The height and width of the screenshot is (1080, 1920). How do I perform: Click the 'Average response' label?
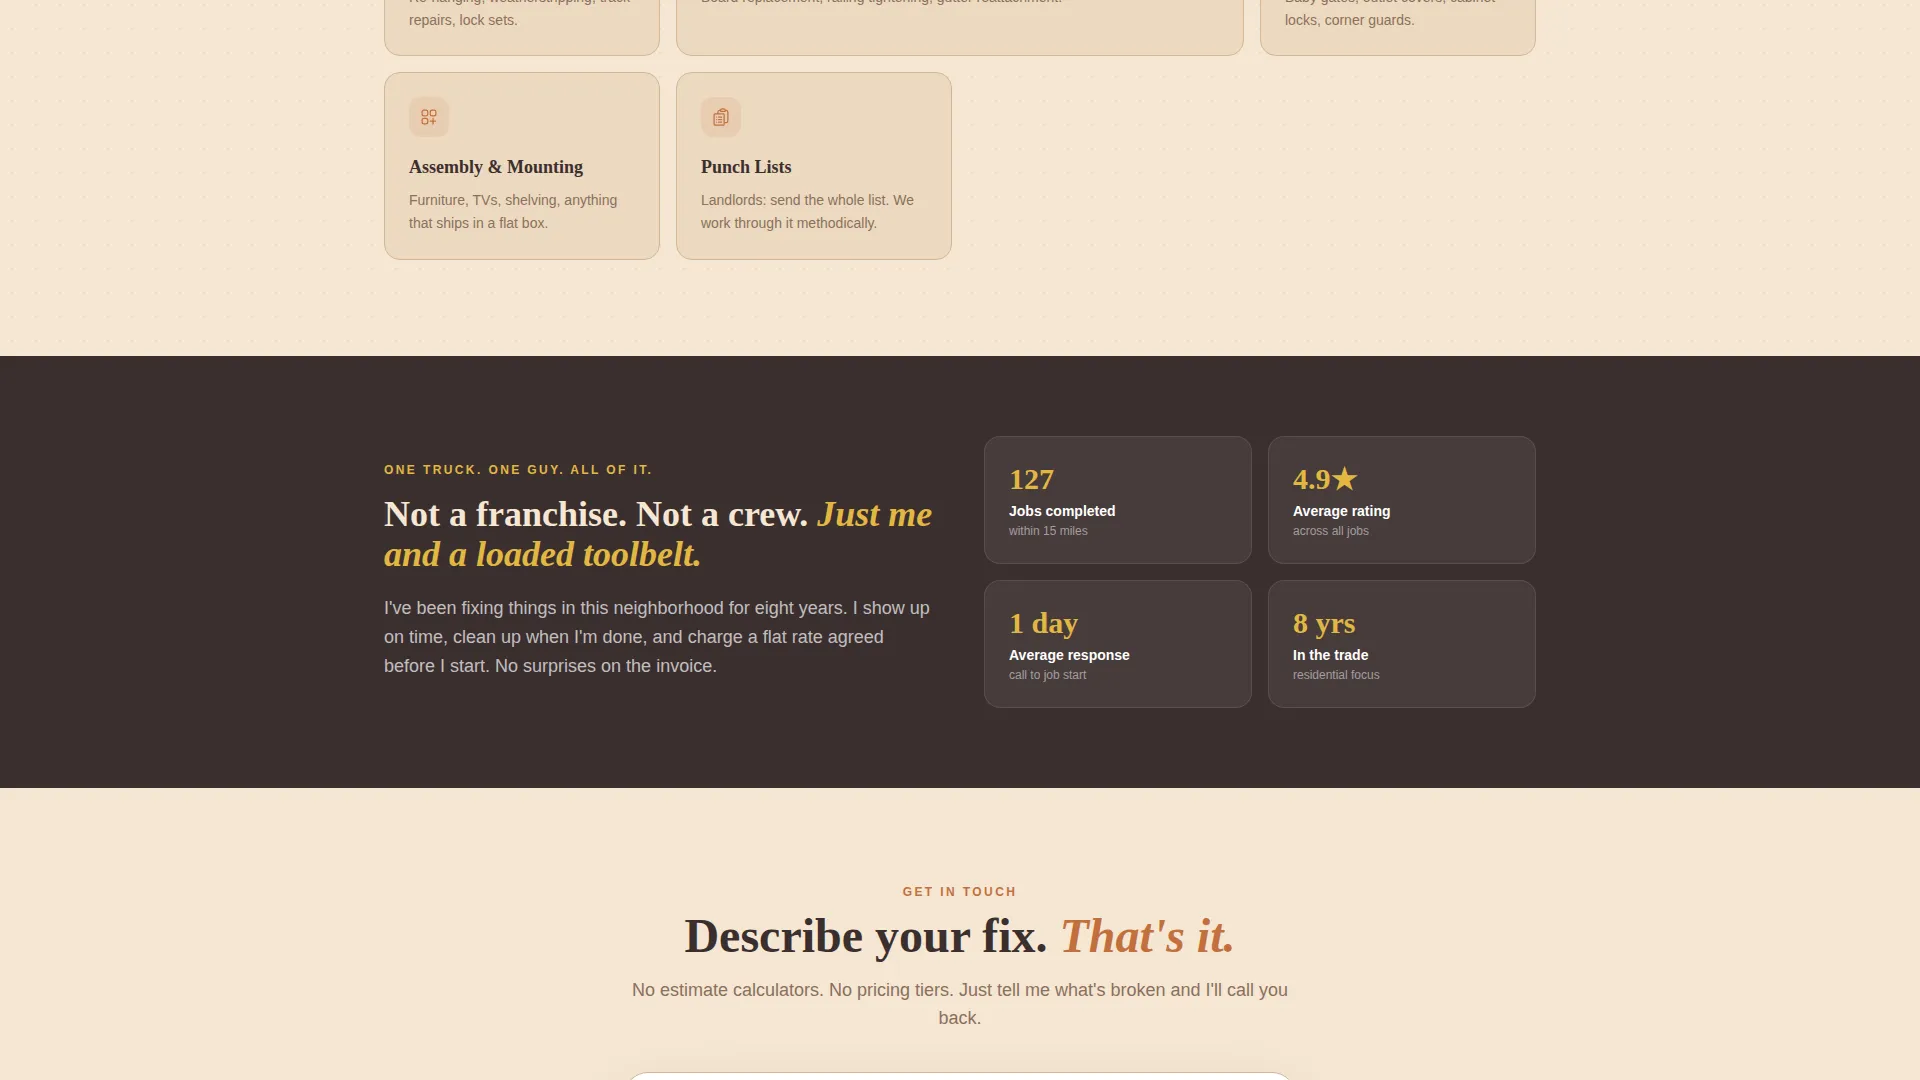1069,655
